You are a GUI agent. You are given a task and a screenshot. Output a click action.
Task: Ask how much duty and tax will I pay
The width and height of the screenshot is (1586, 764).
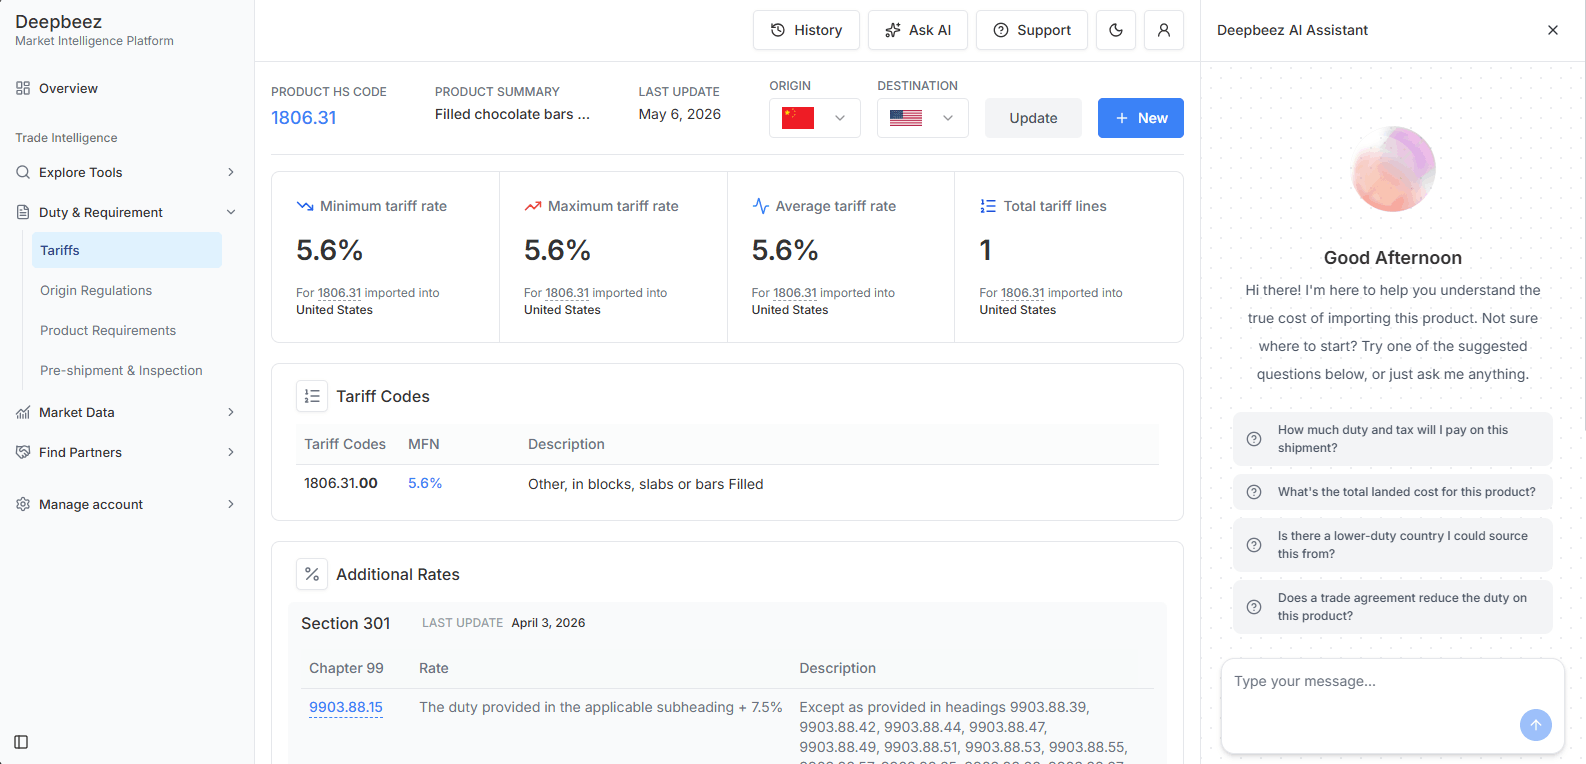tap(1393, 439)
